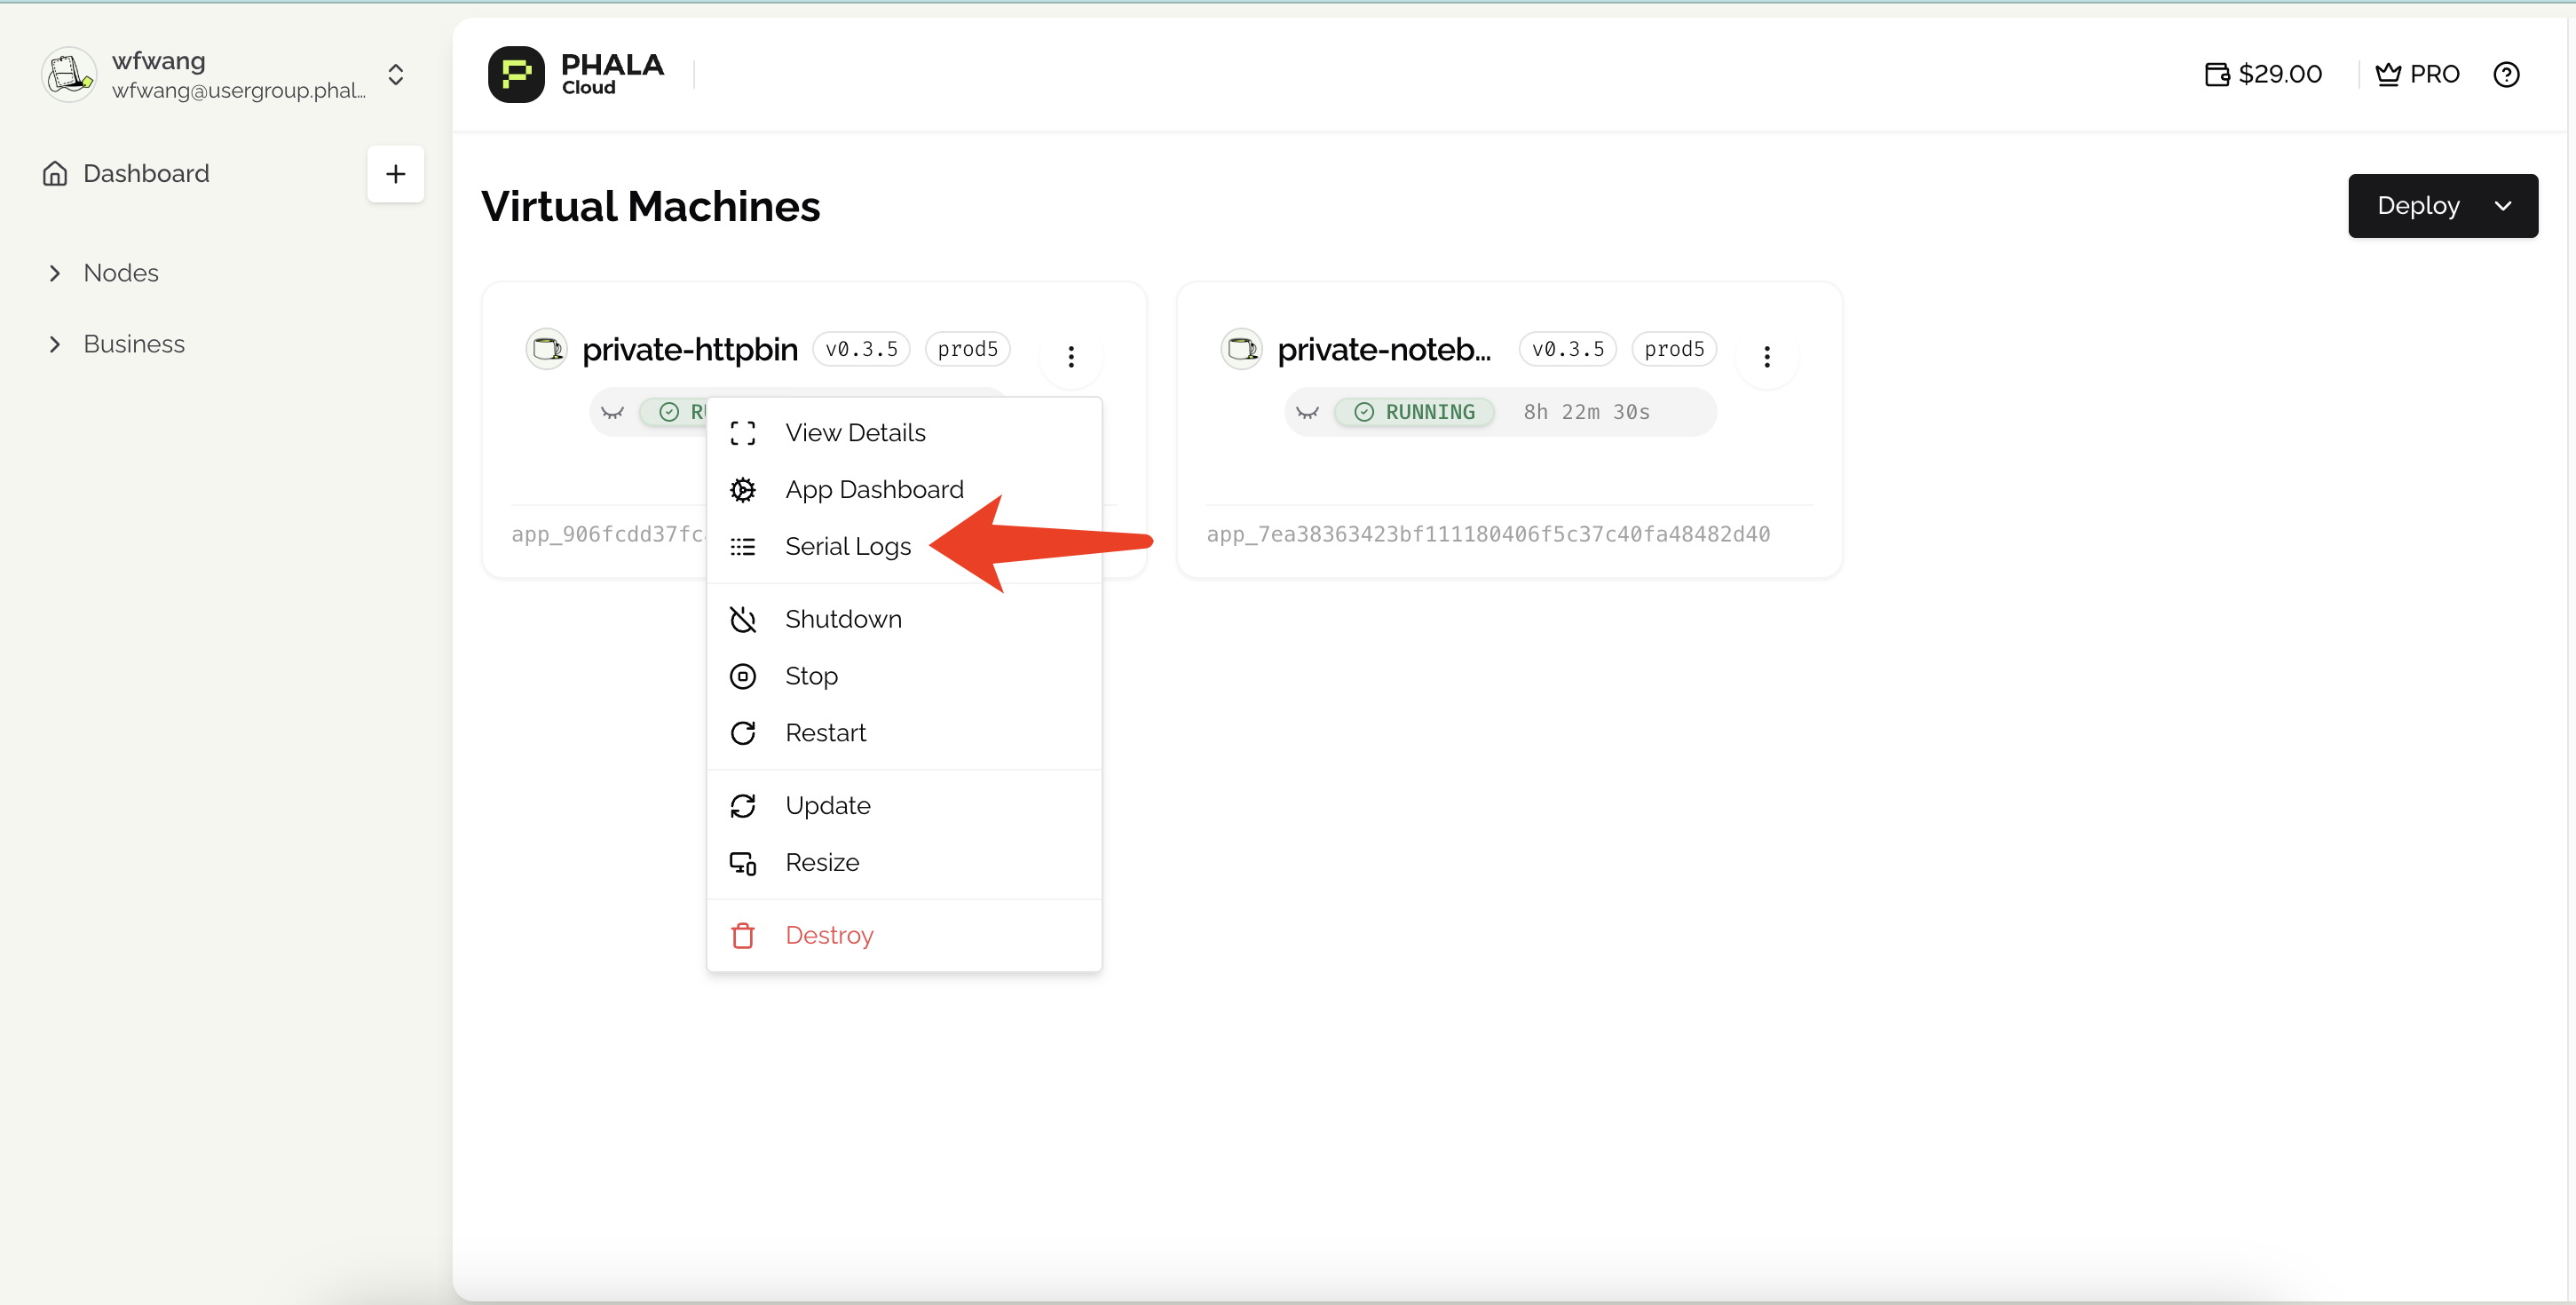Click the help question mark icon
Viewport: 2576px width, 1305px height.
click(x=2505, y=74)
